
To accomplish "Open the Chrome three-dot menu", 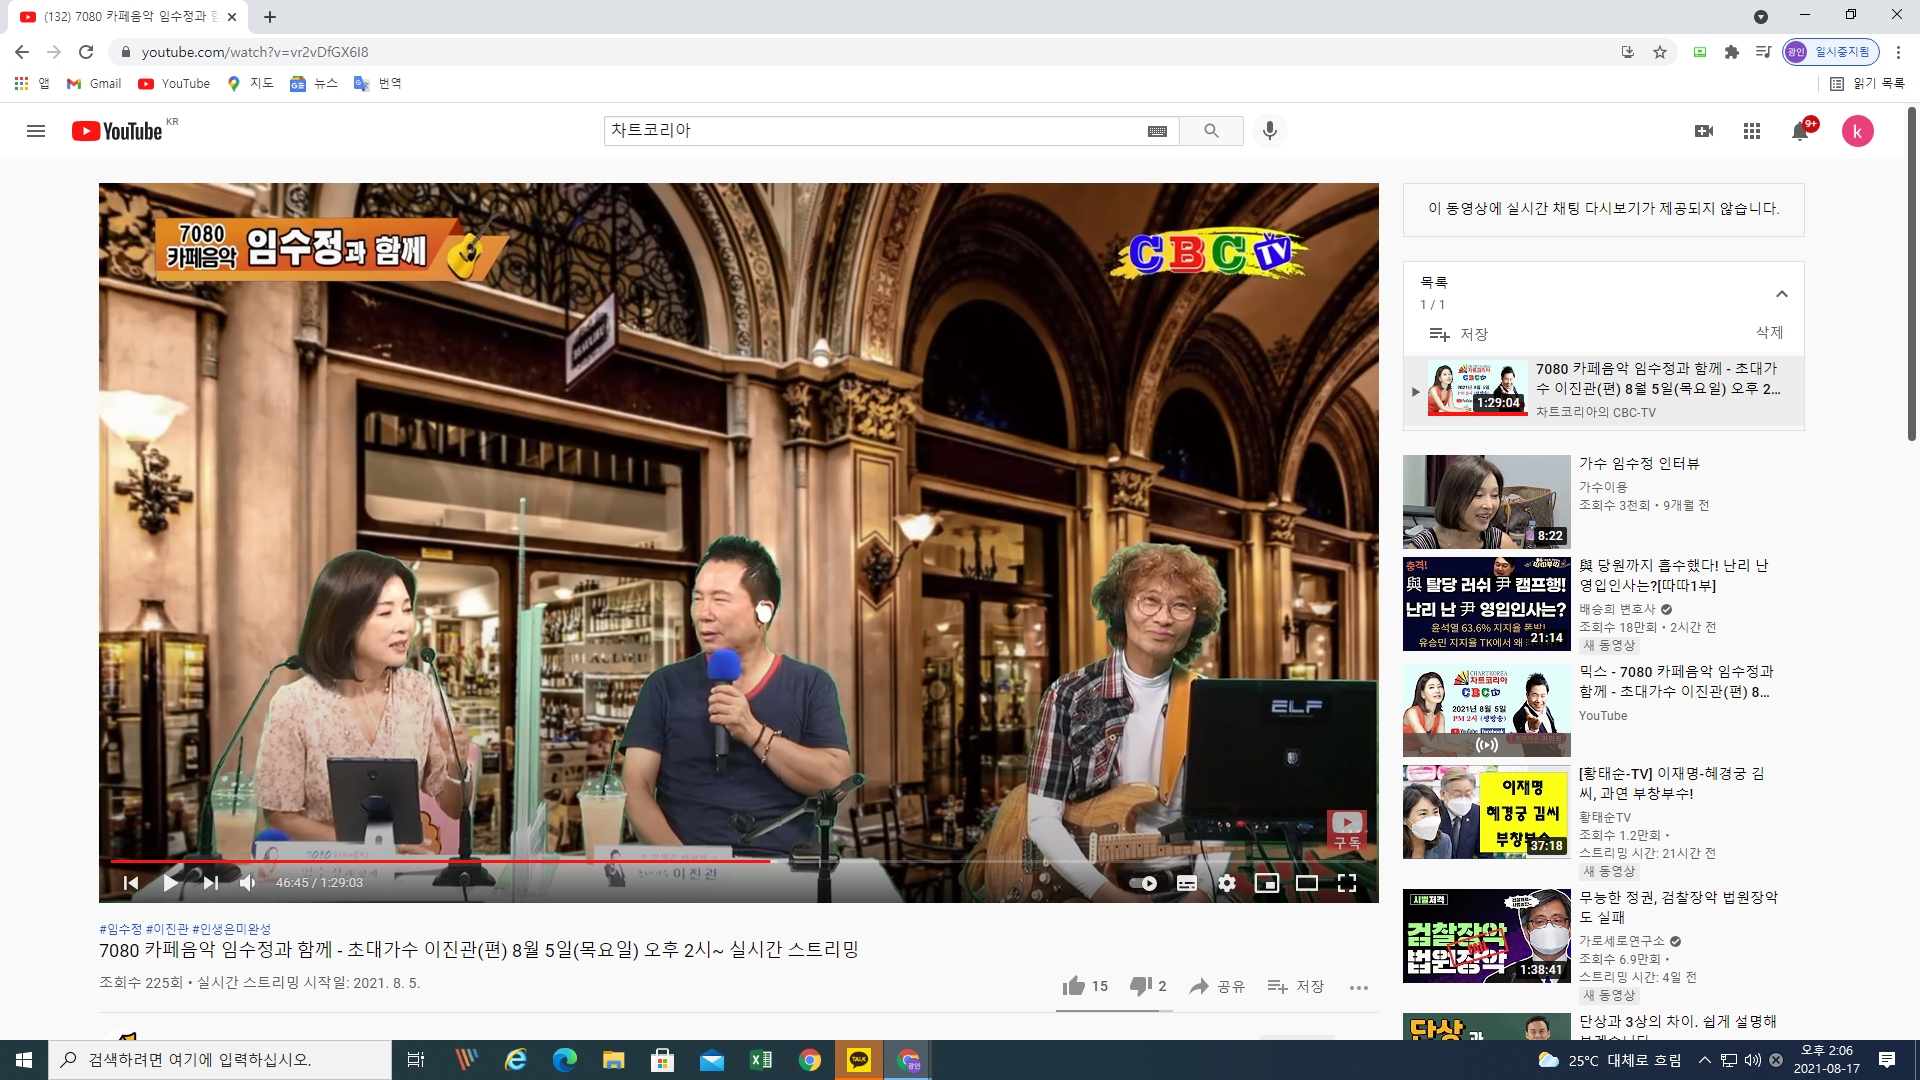I will point(1898,52).
